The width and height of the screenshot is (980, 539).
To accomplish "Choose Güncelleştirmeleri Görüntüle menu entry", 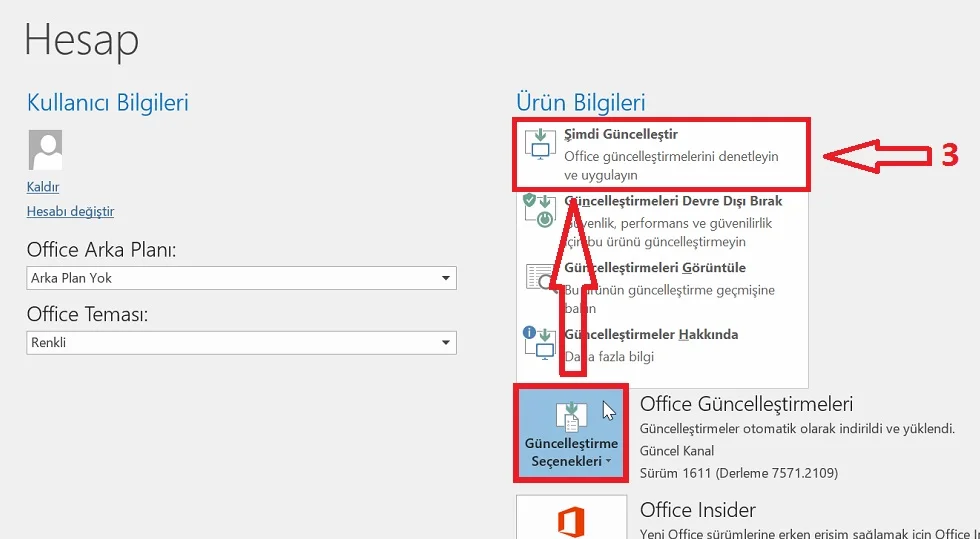I will click(x=662, y=288).
